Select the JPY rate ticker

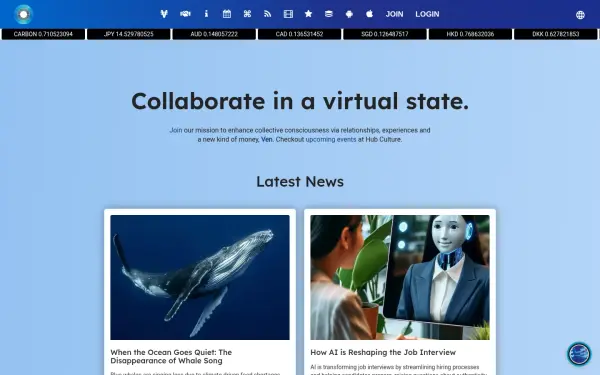(129, 34)
